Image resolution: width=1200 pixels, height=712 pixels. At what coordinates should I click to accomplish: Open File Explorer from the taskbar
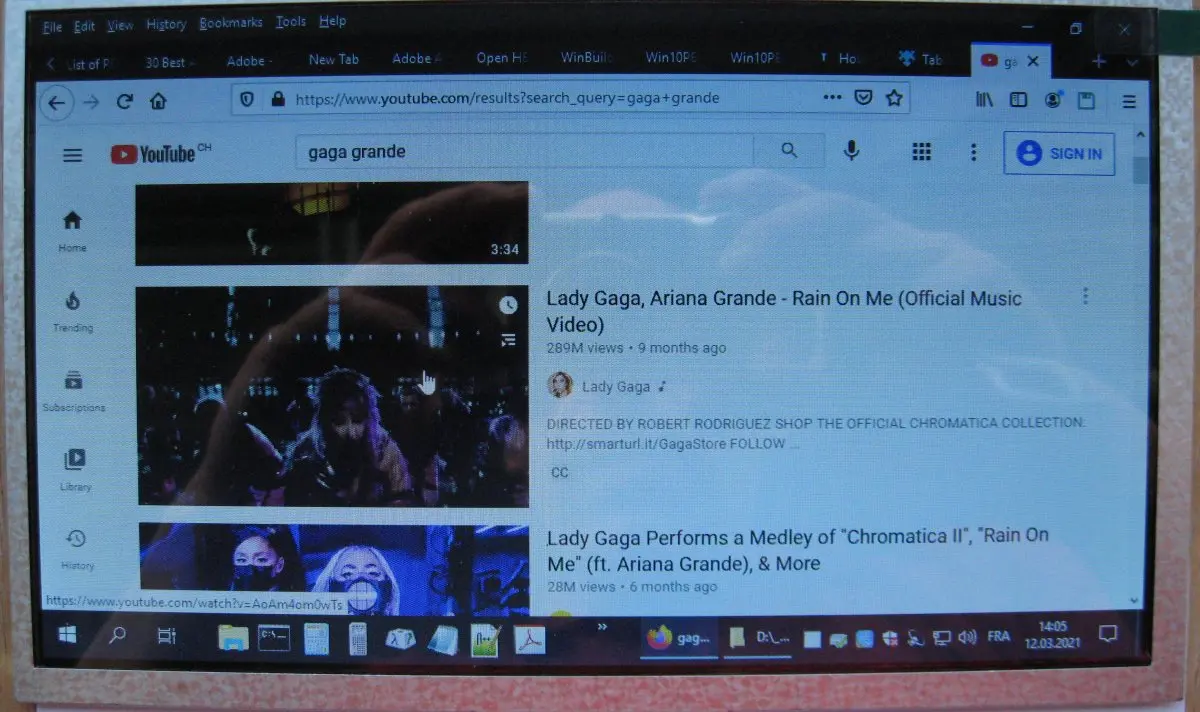[x=233, y=638]
